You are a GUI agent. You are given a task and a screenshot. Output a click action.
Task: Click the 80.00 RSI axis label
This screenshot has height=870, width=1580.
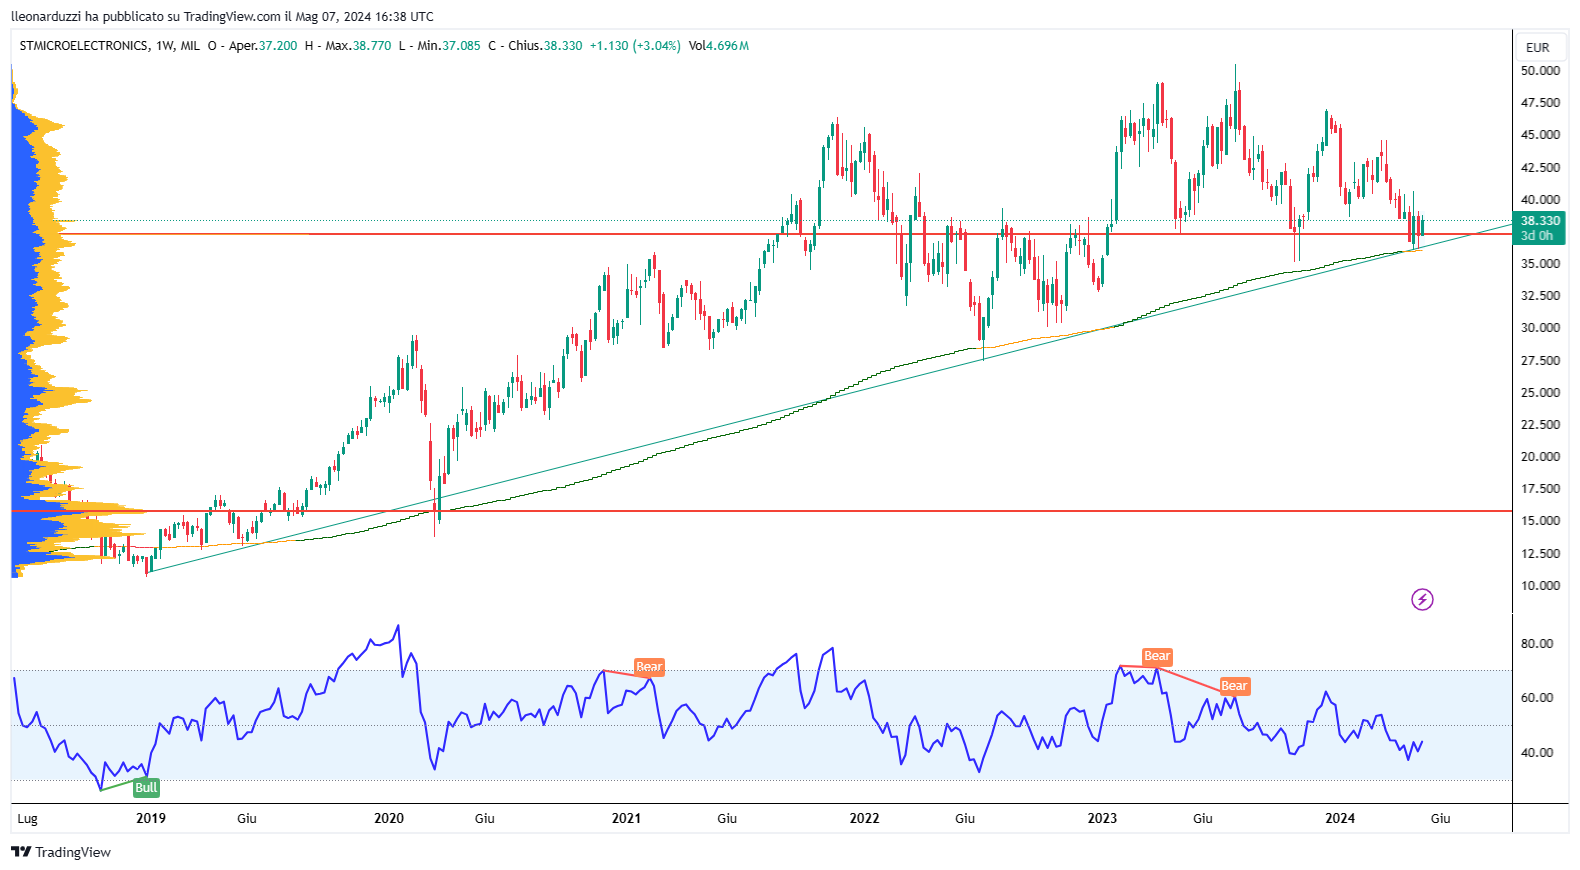(1537, 643)
